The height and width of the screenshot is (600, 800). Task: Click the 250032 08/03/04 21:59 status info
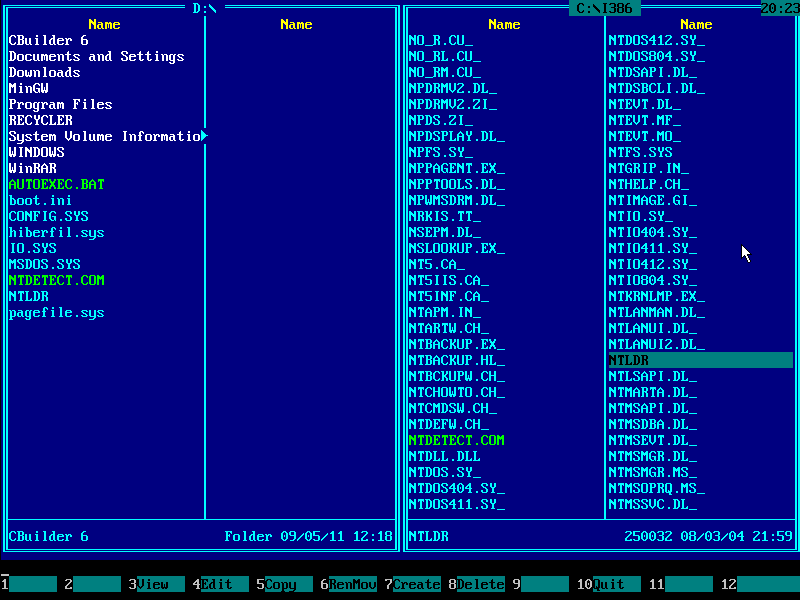pyautogui.click(x=709, y=536)
